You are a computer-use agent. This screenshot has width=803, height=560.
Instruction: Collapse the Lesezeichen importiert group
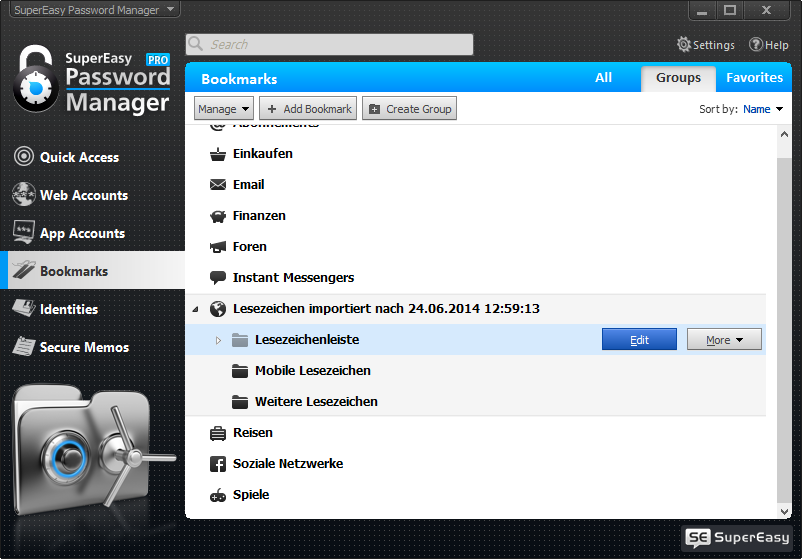click(195, 309)
